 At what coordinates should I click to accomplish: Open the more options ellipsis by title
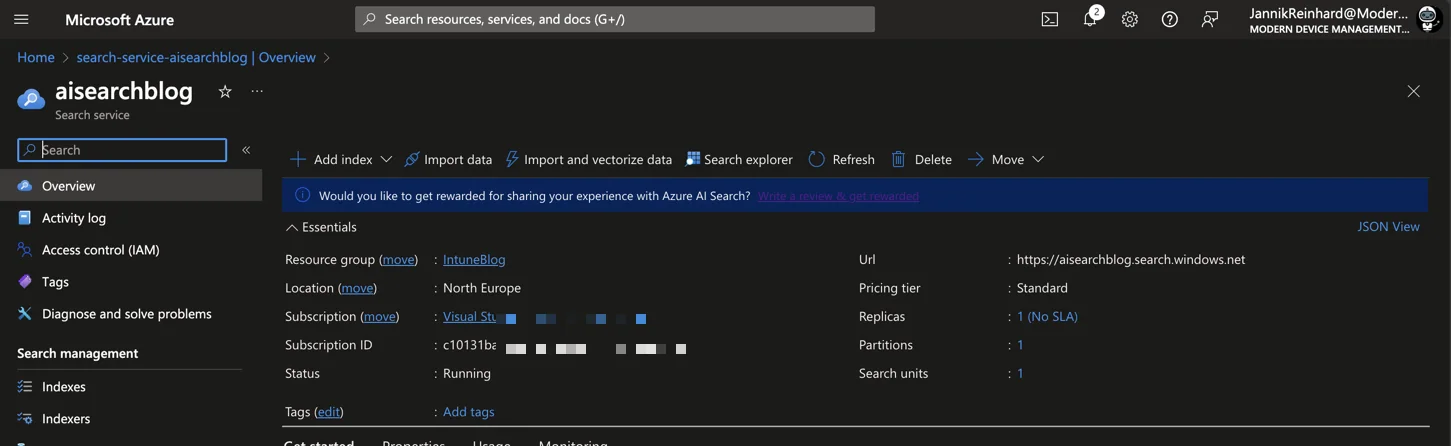pyautogui.click(x=257, y=91)
